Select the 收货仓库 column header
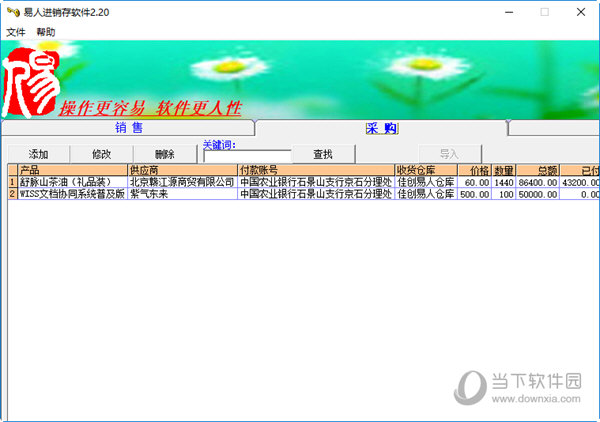Viewport: 600px width, 422px height. [426, 170]
